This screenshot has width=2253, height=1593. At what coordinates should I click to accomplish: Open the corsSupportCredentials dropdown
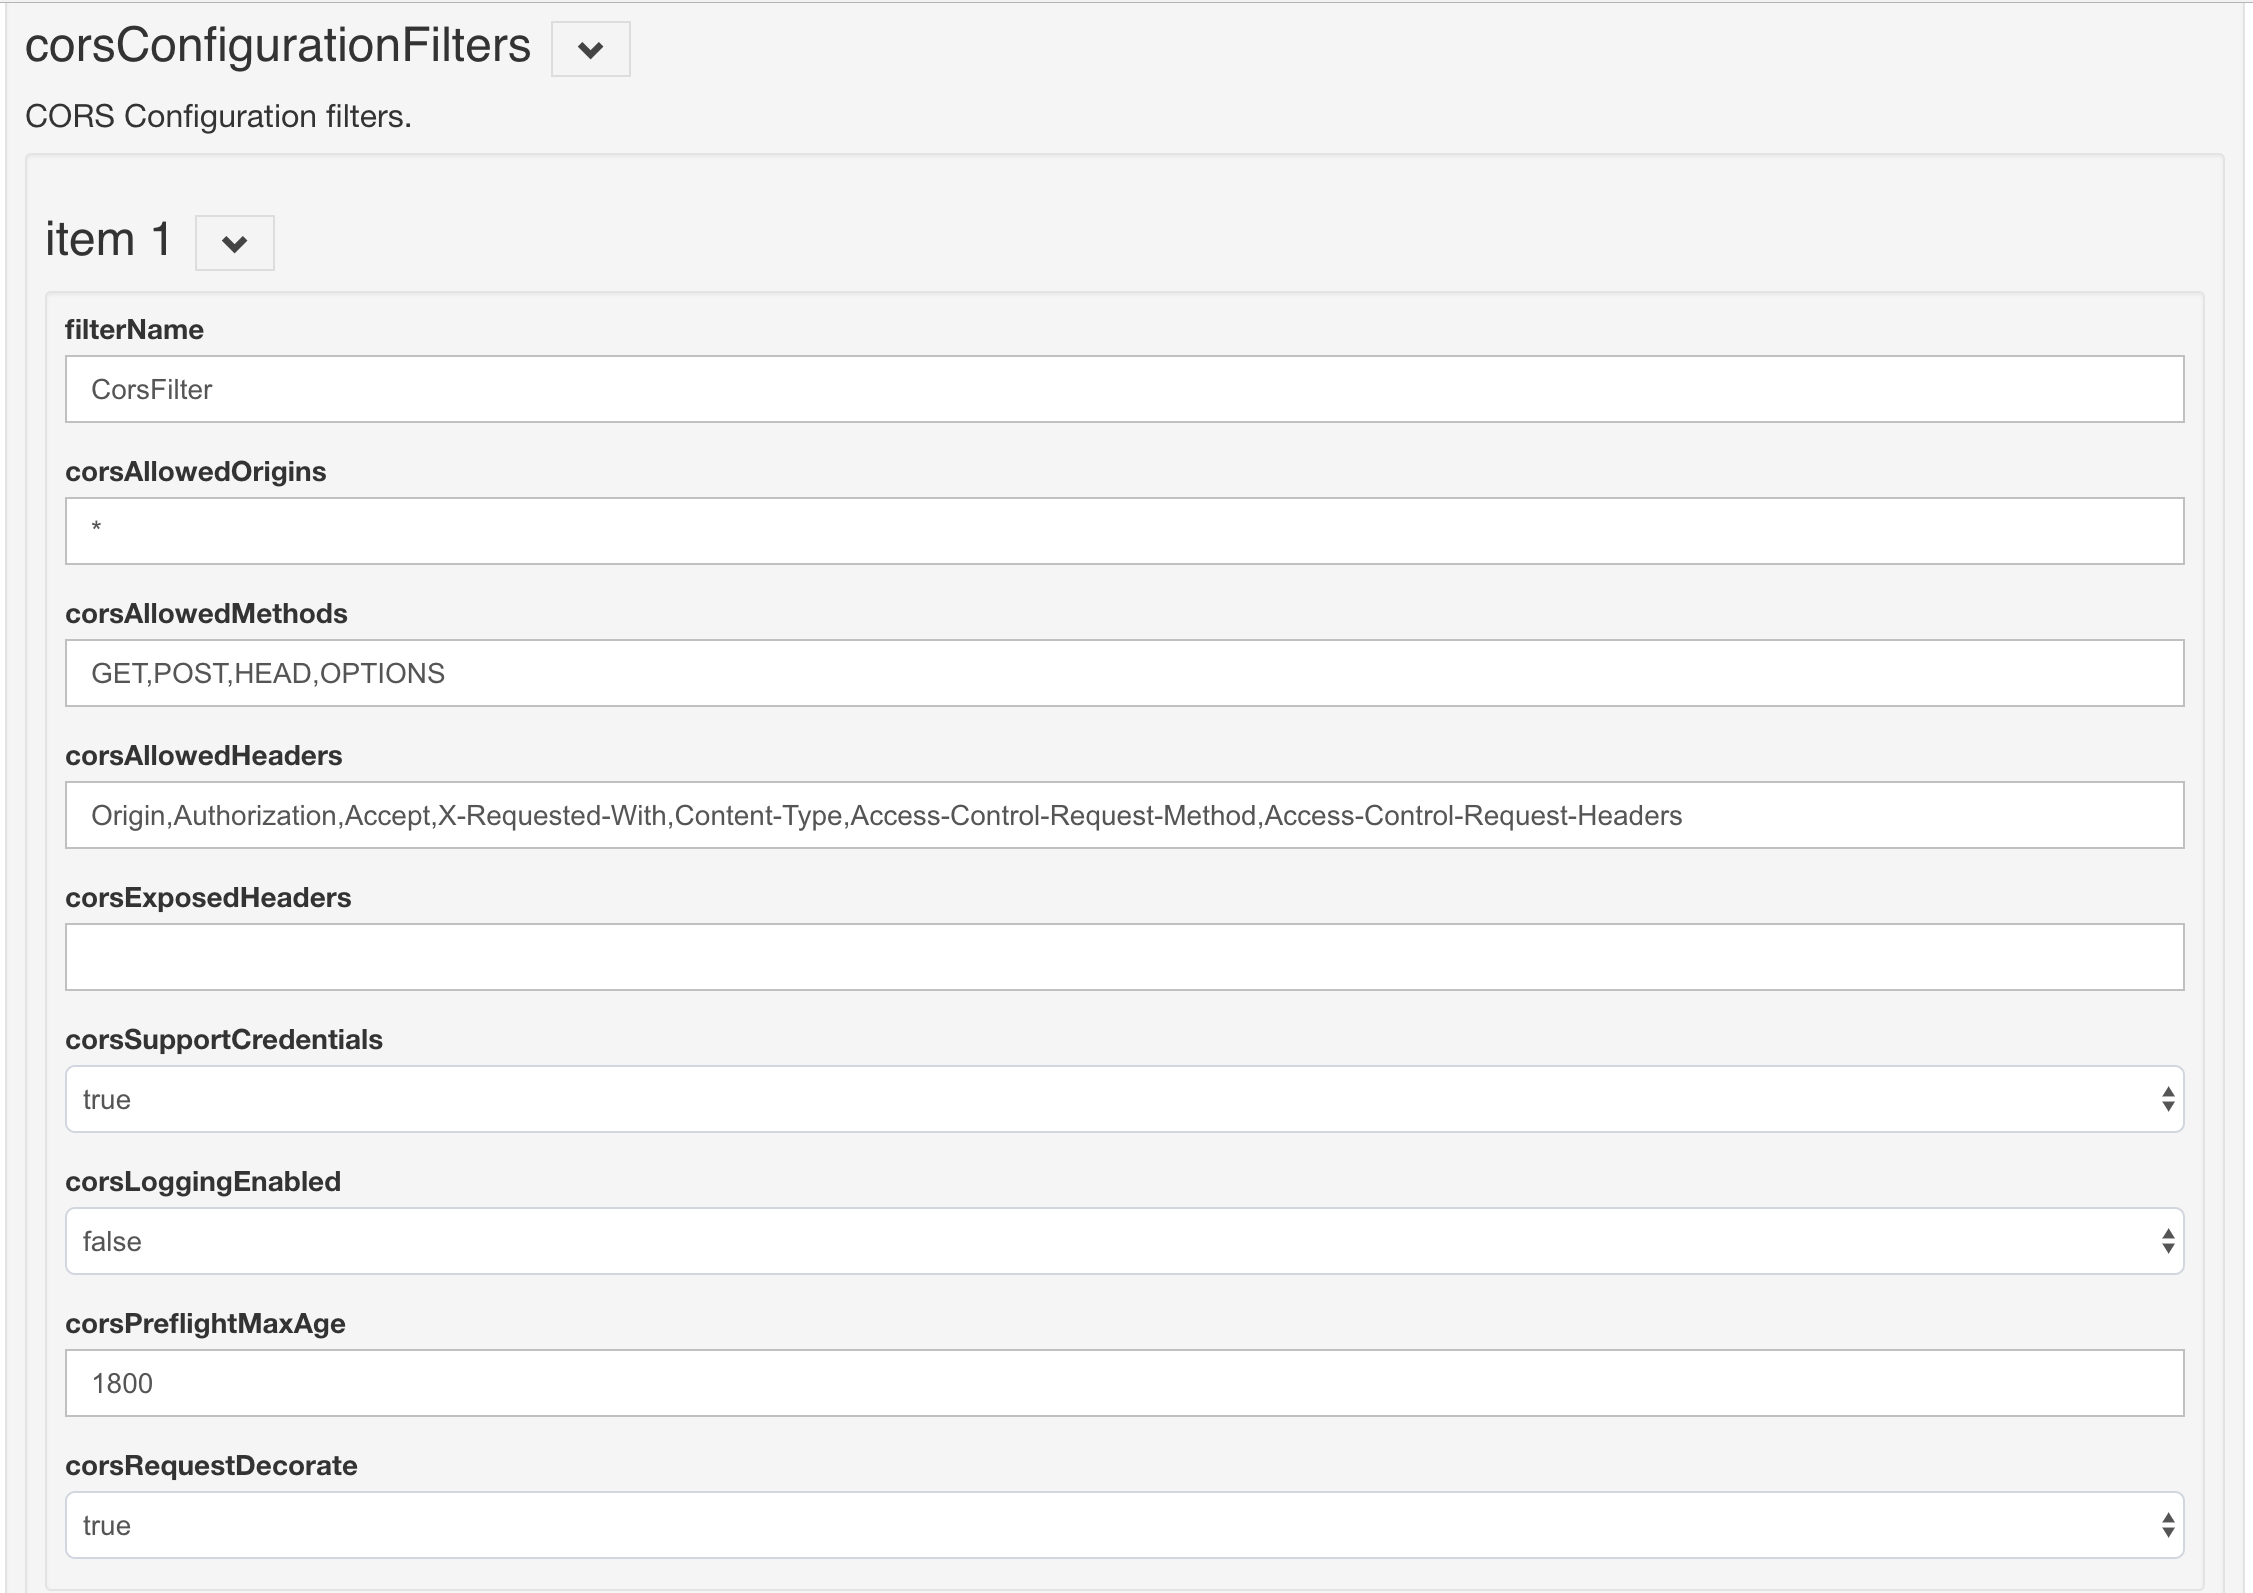click(1124, 1099)
